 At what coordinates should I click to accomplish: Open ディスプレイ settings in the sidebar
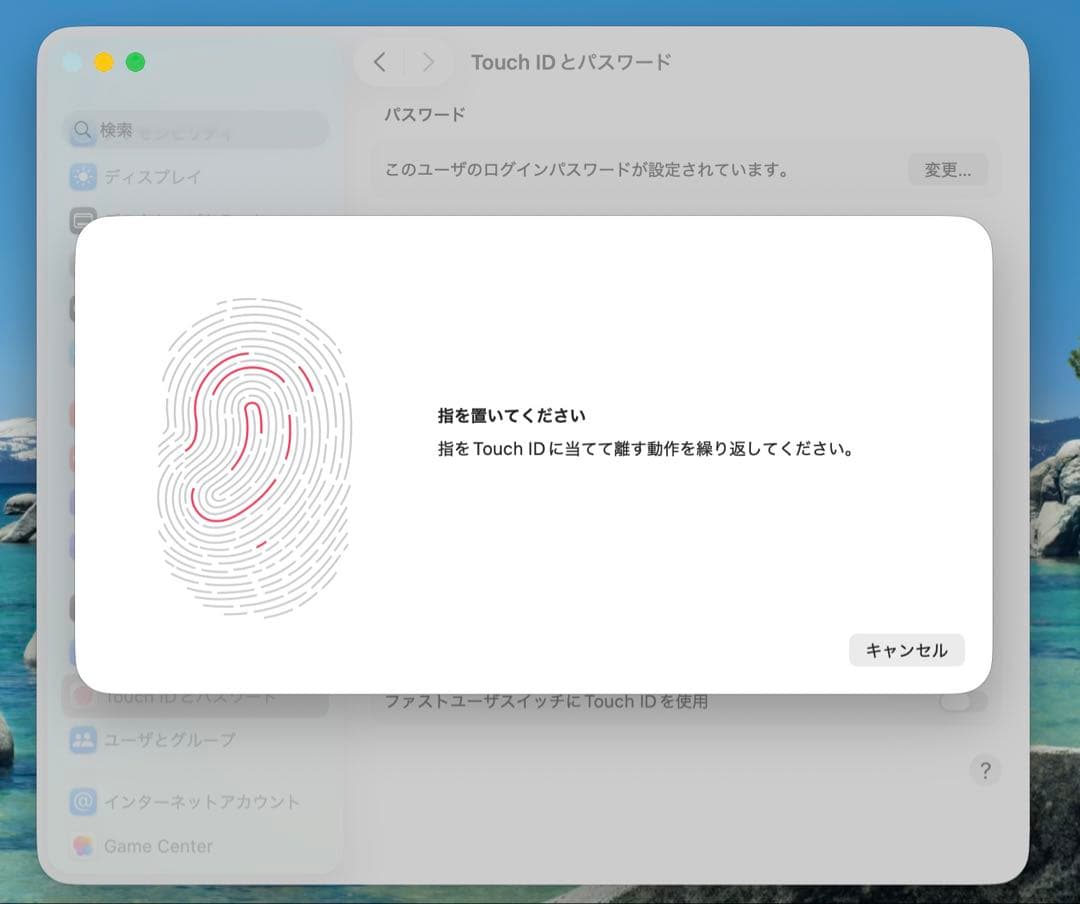pyautogui.click(x=152, y=177)
